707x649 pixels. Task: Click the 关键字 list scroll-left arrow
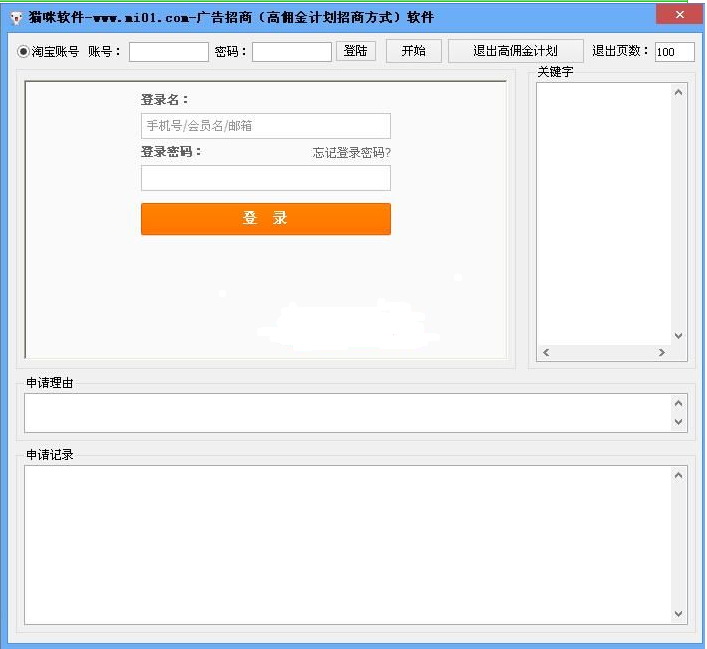click(x=546, y=352)
